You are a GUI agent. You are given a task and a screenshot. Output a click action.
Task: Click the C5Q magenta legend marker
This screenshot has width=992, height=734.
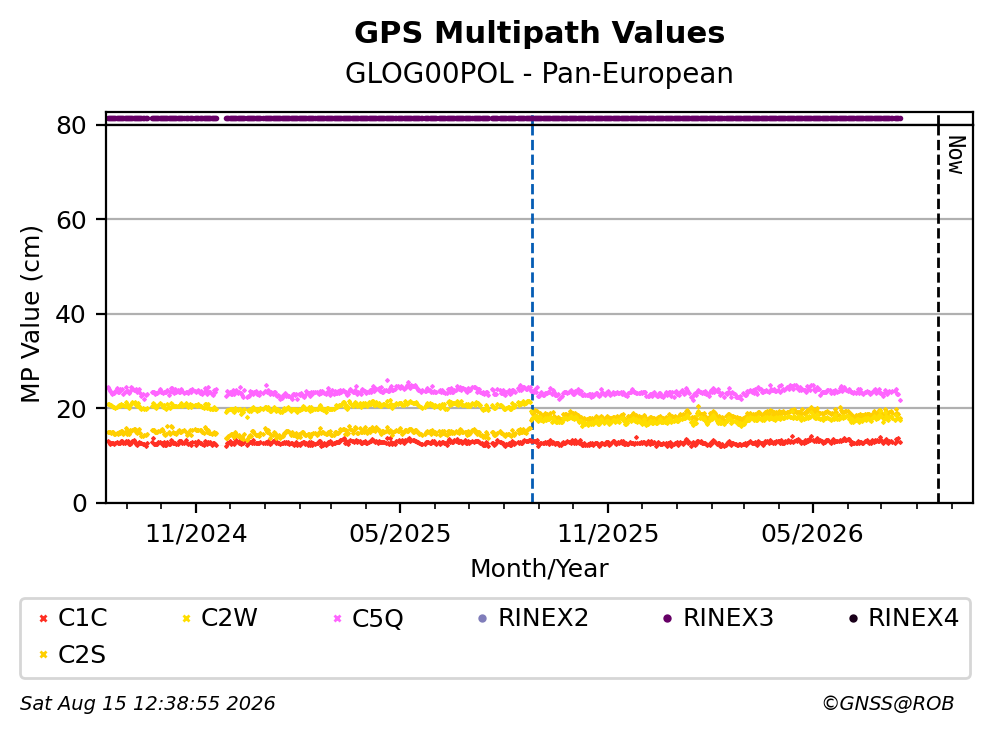(337, 618)
